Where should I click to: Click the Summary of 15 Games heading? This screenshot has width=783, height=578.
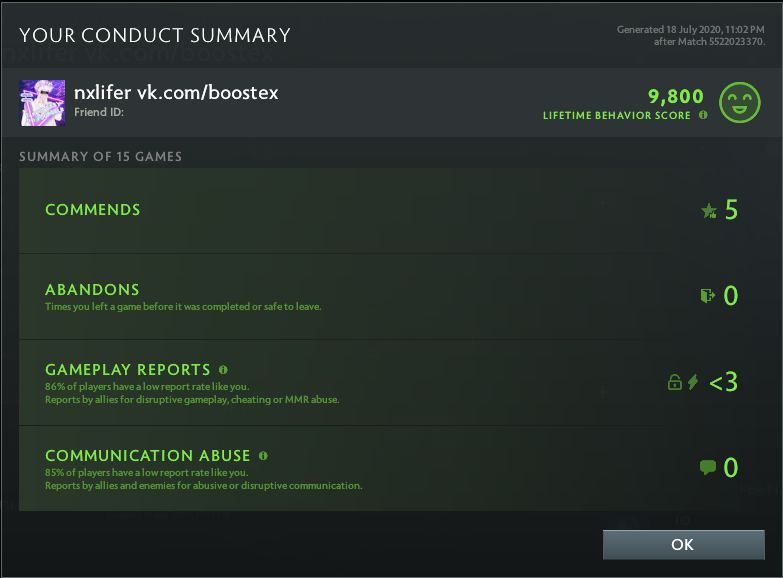[x=100, y=157]
